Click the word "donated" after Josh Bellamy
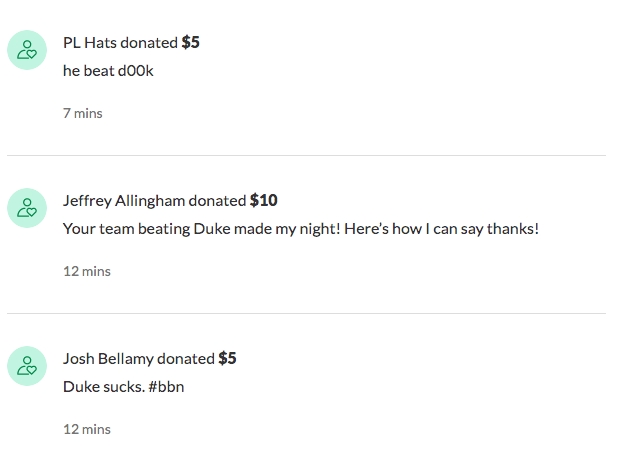620x469 pixels. (186, 358)
